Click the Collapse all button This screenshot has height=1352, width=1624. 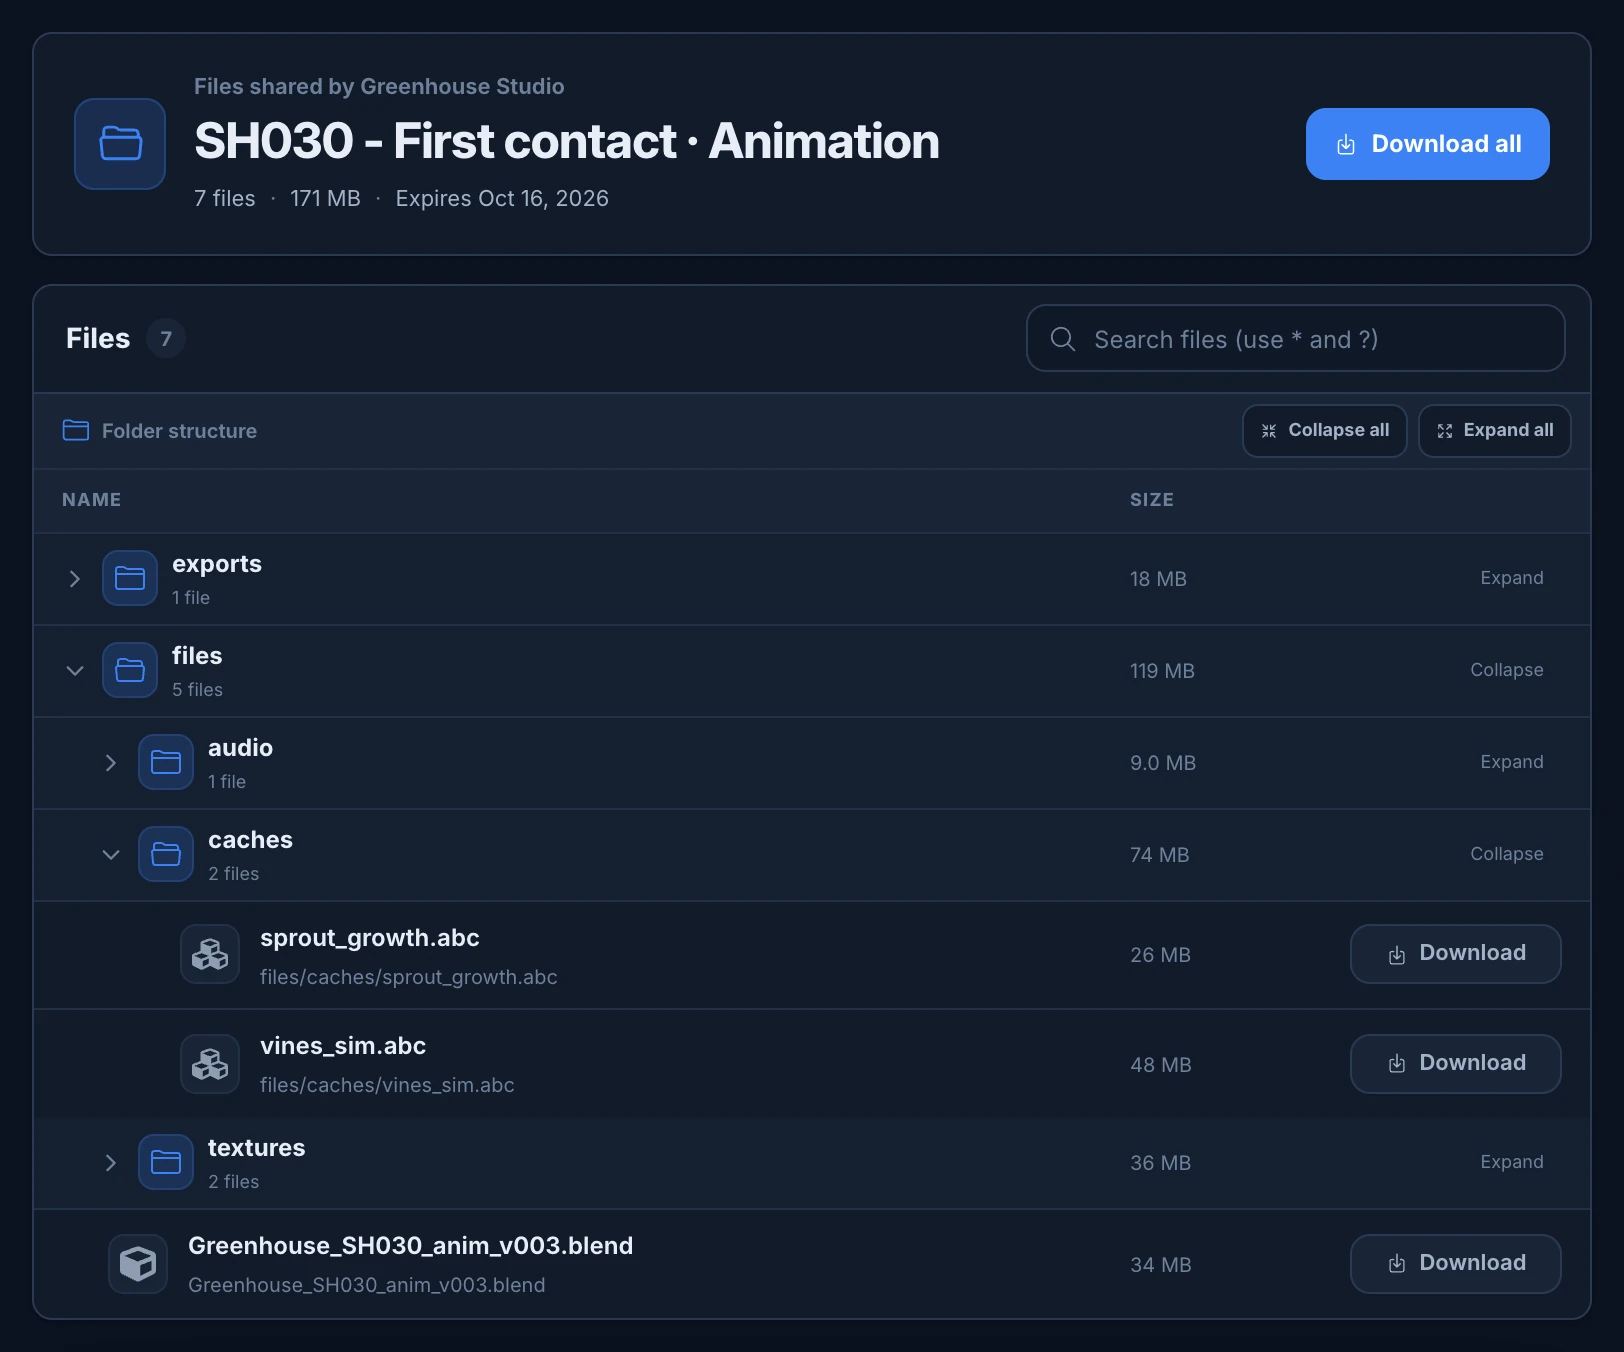1324,431
